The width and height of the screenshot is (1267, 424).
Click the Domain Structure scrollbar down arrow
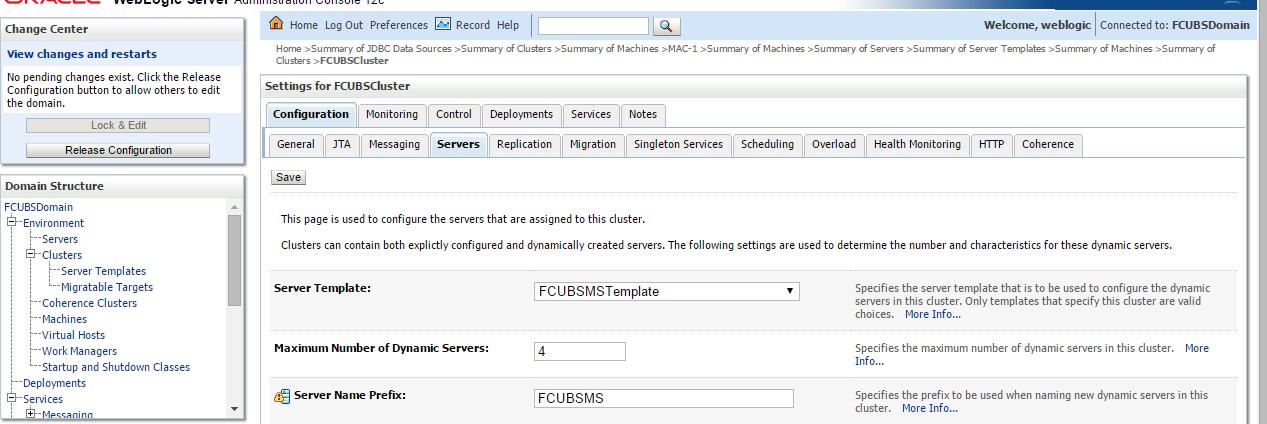[234, 408]
